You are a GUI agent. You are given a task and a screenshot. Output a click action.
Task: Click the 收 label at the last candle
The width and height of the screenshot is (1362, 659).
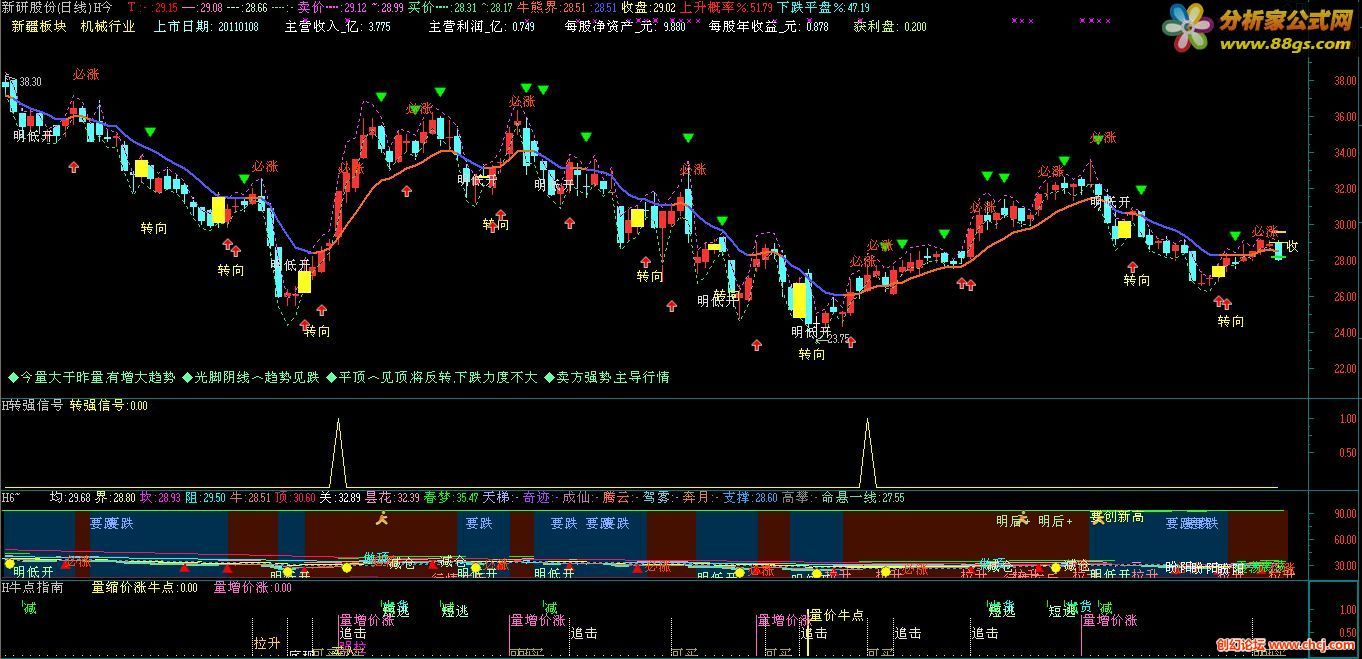(x=1292, y=246)
